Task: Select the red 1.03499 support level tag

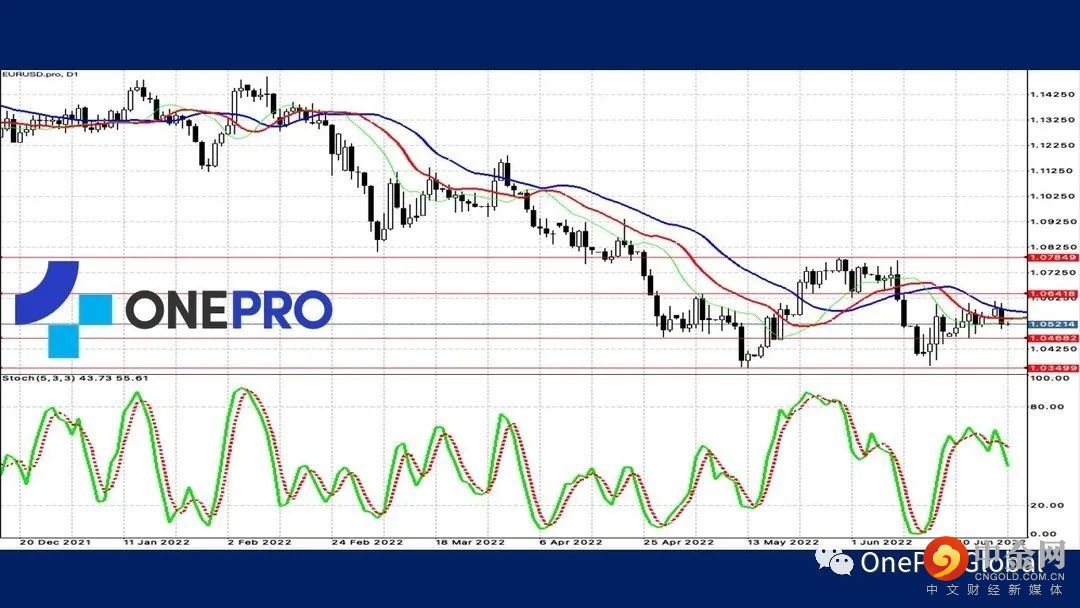Action: 1053,368
